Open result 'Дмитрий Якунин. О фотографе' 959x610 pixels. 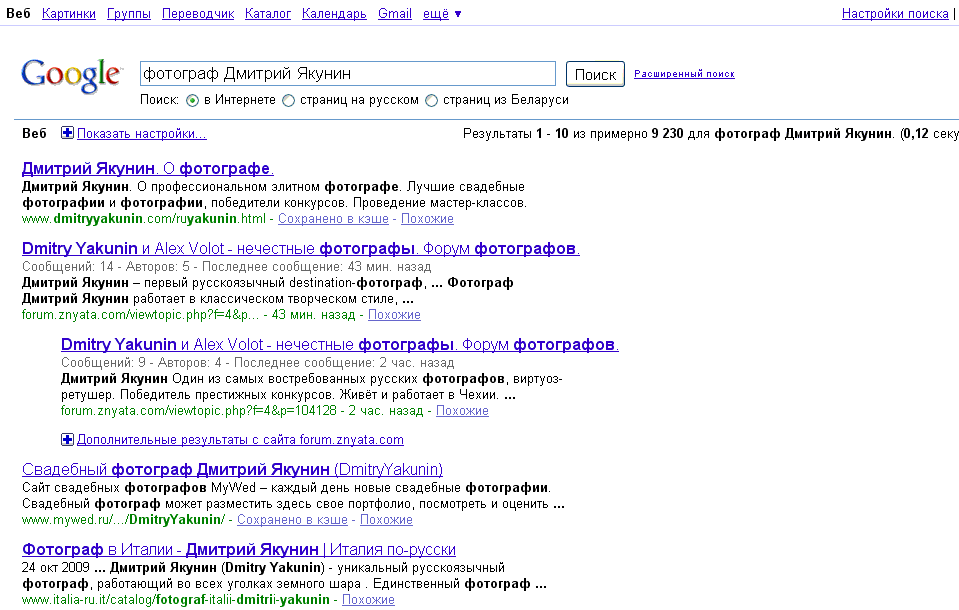[147, 169]
